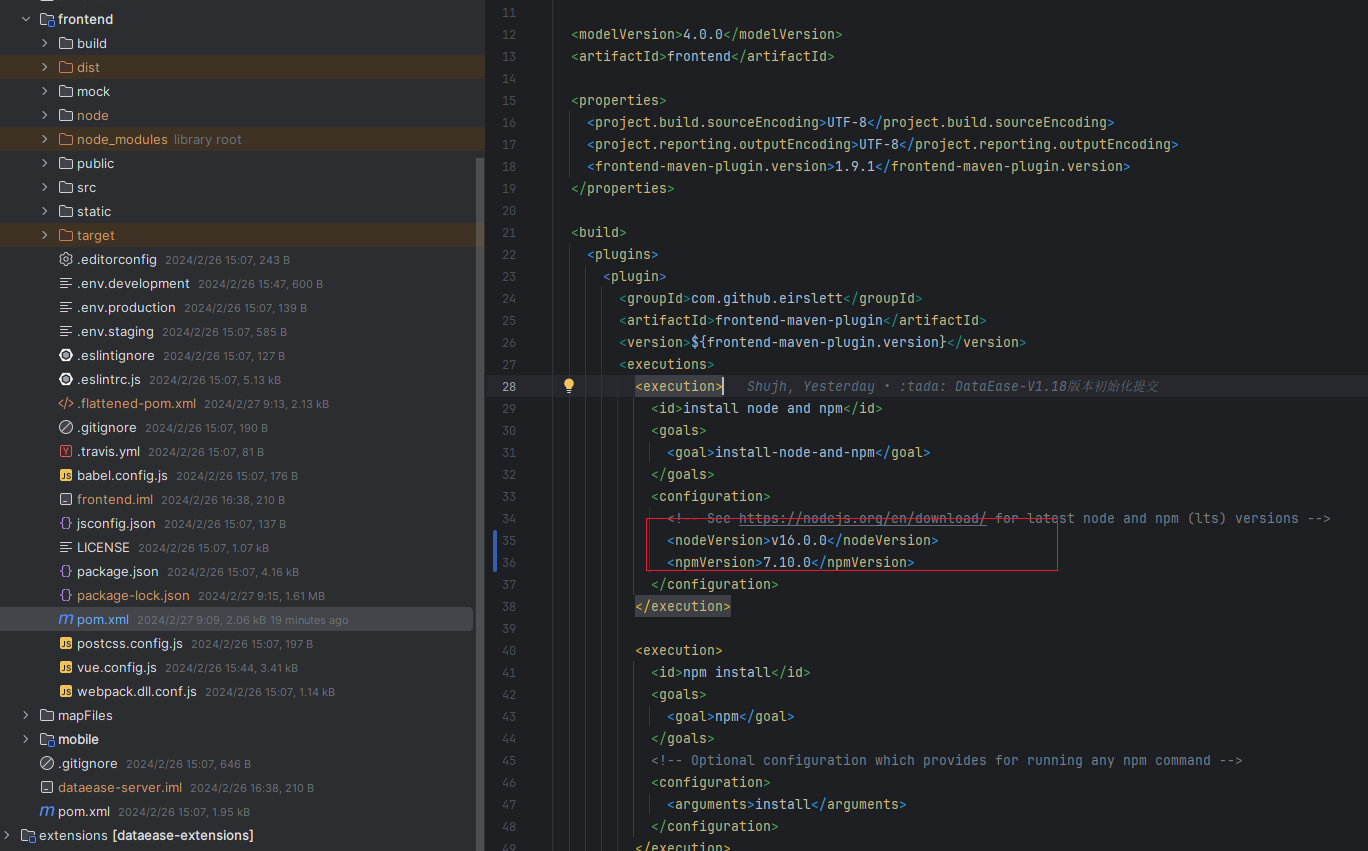Click the .eslintignore file icon
The width and height of the screenshot is (1368, 851).
pyautogui.click(x=66, y=355)
